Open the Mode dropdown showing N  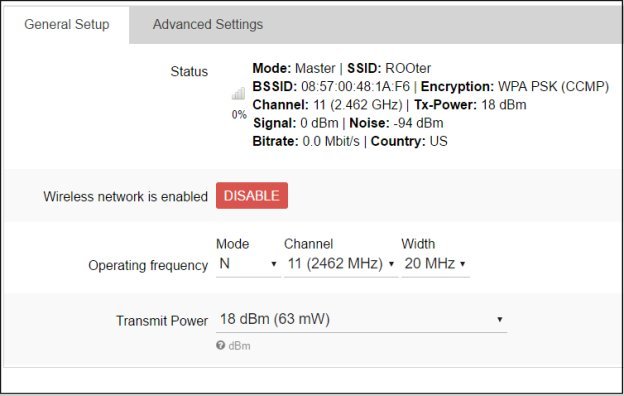coord(248,264)
